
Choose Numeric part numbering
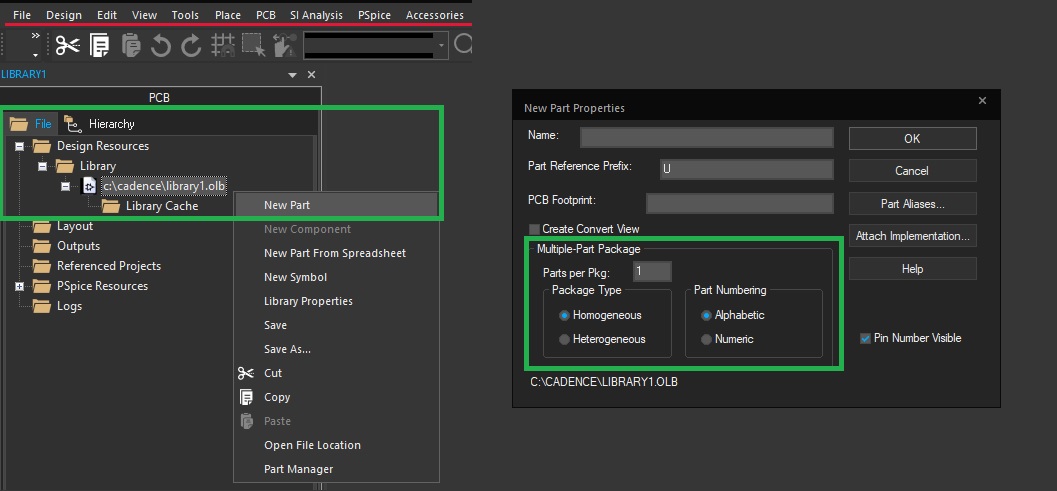click(706, 339)
